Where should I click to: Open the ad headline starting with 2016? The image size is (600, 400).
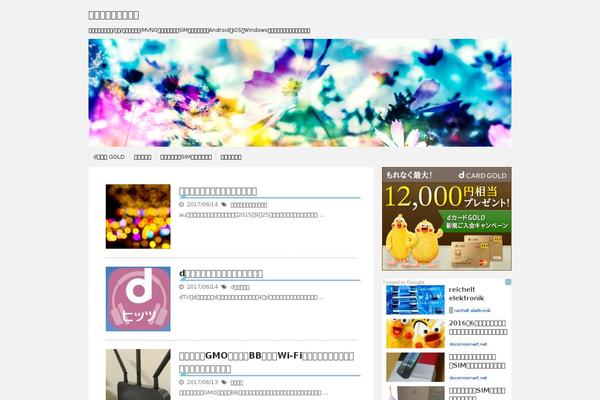point(478,328)
